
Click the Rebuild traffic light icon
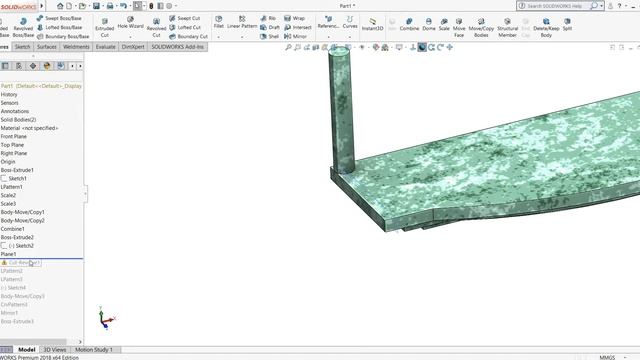[x=151, y=6]
